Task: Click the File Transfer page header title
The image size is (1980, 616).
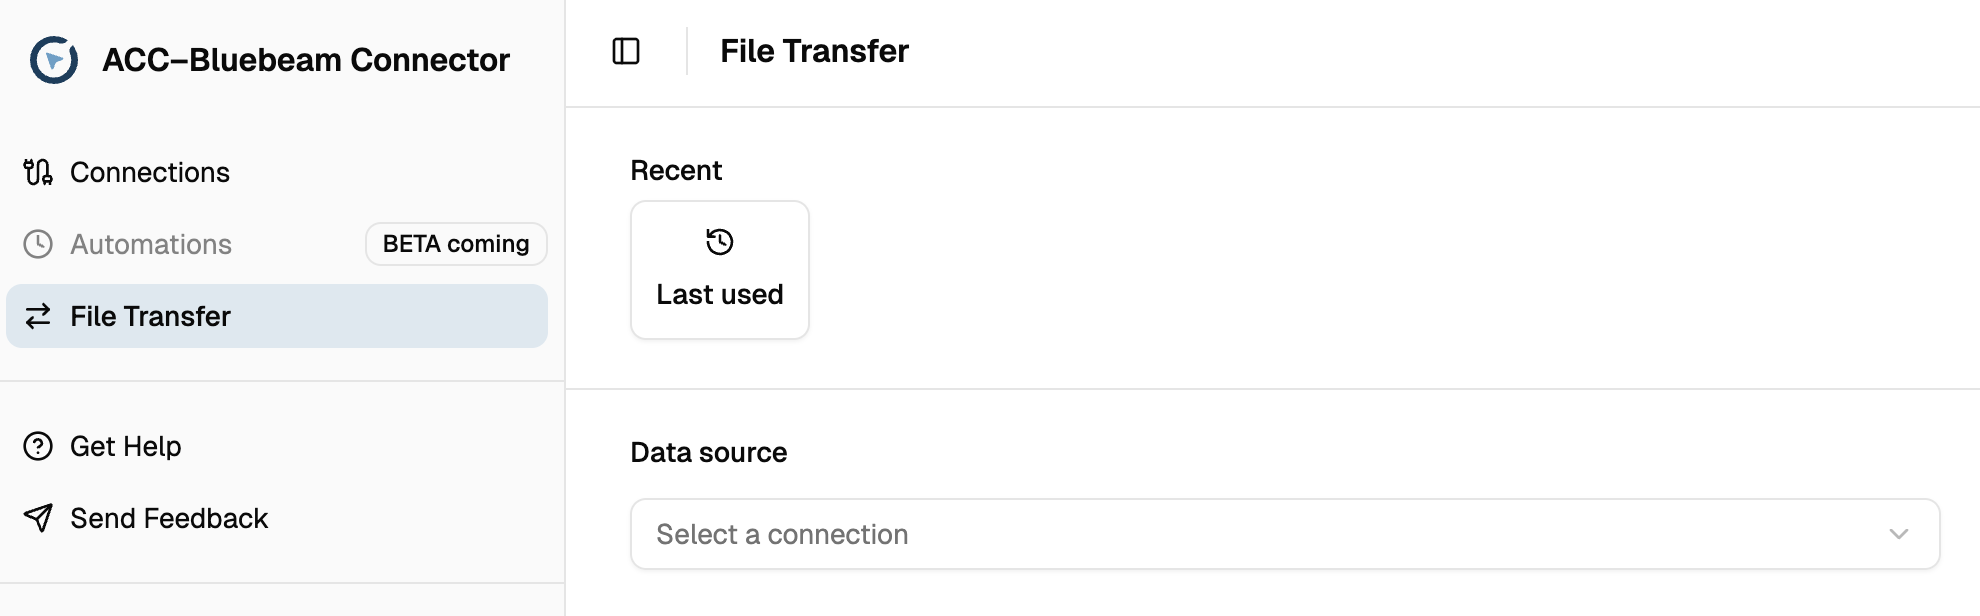Action: [814, 51]
